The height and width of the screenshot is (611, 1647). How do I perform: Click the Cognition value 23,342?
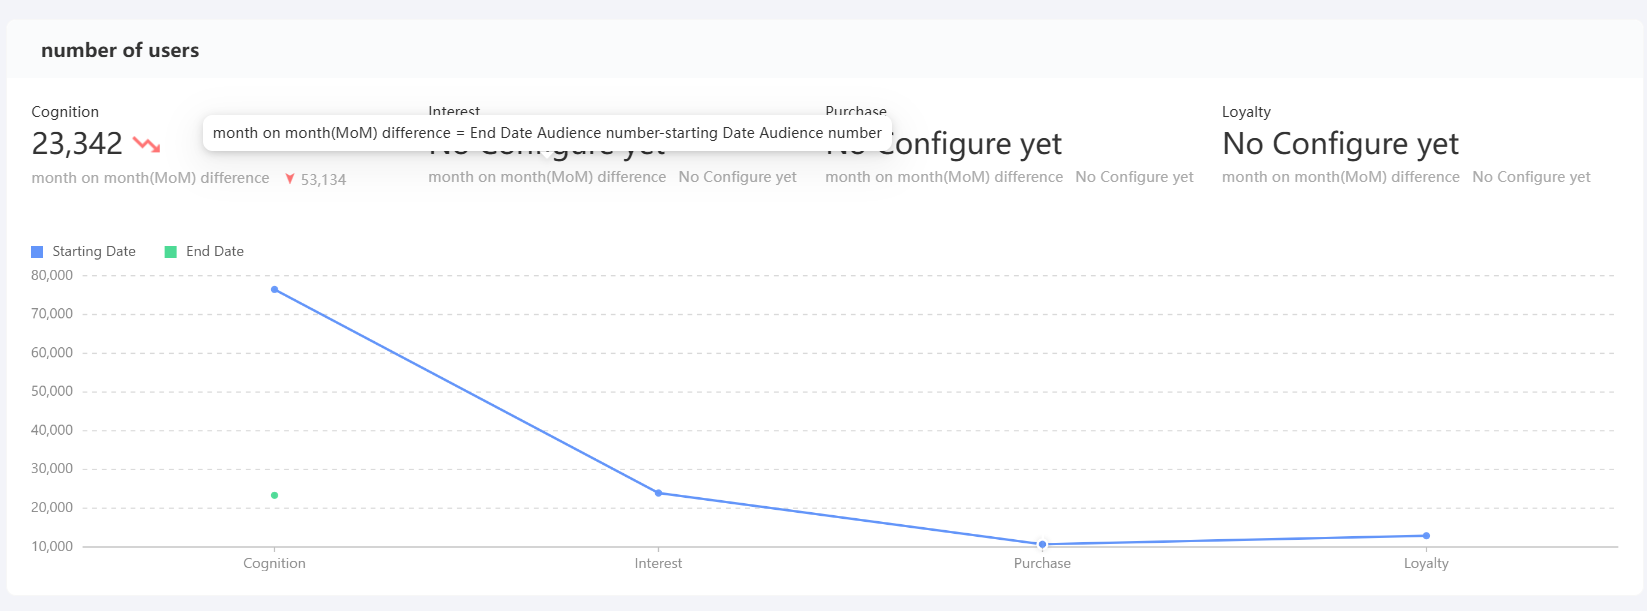coord(77,144)
